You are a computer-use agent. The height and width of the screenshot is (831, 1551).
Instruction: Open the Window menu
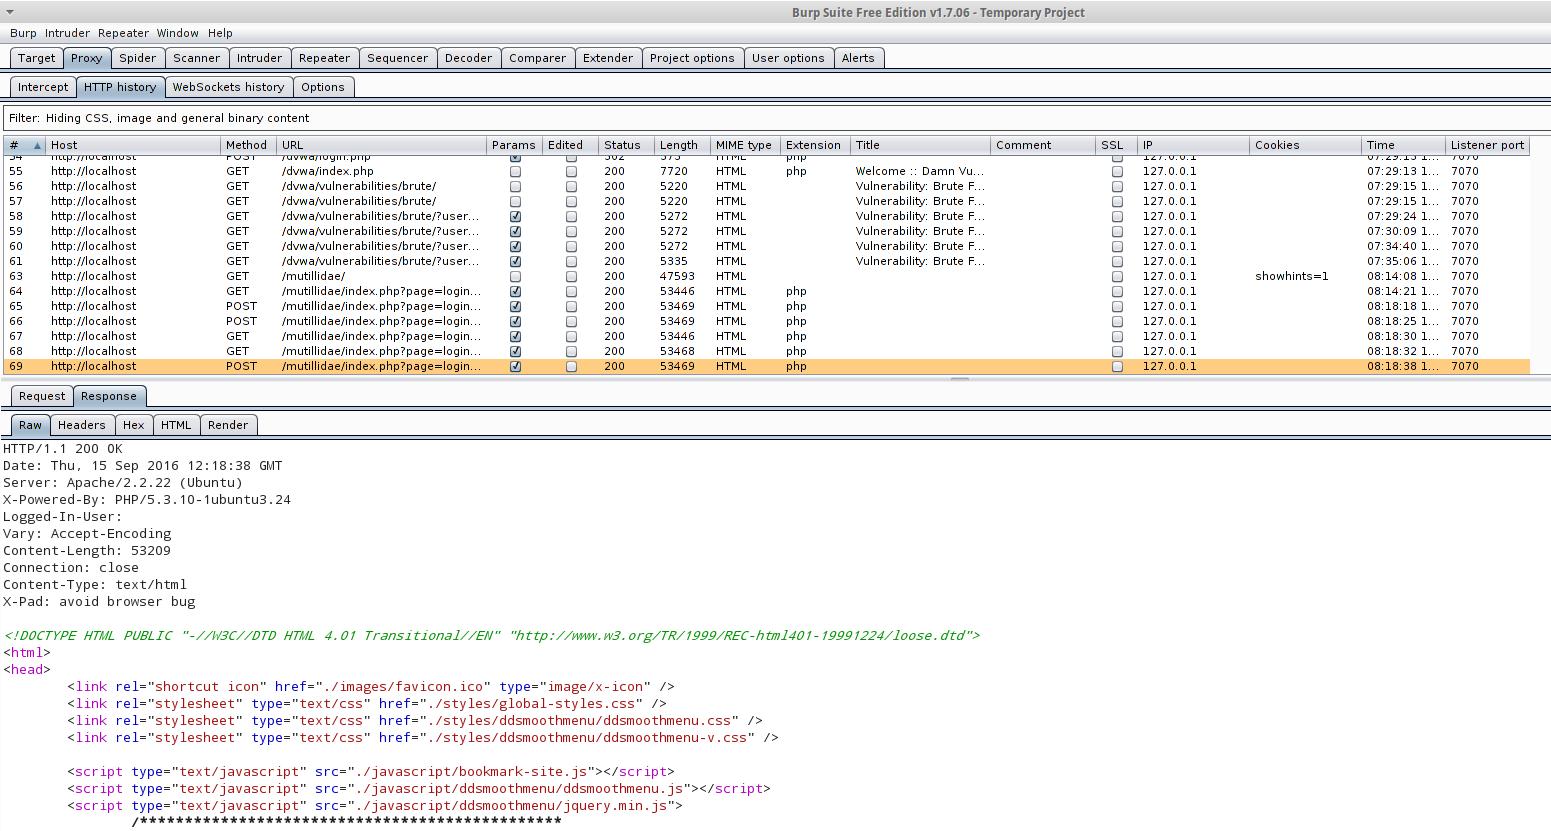(177, 33)
